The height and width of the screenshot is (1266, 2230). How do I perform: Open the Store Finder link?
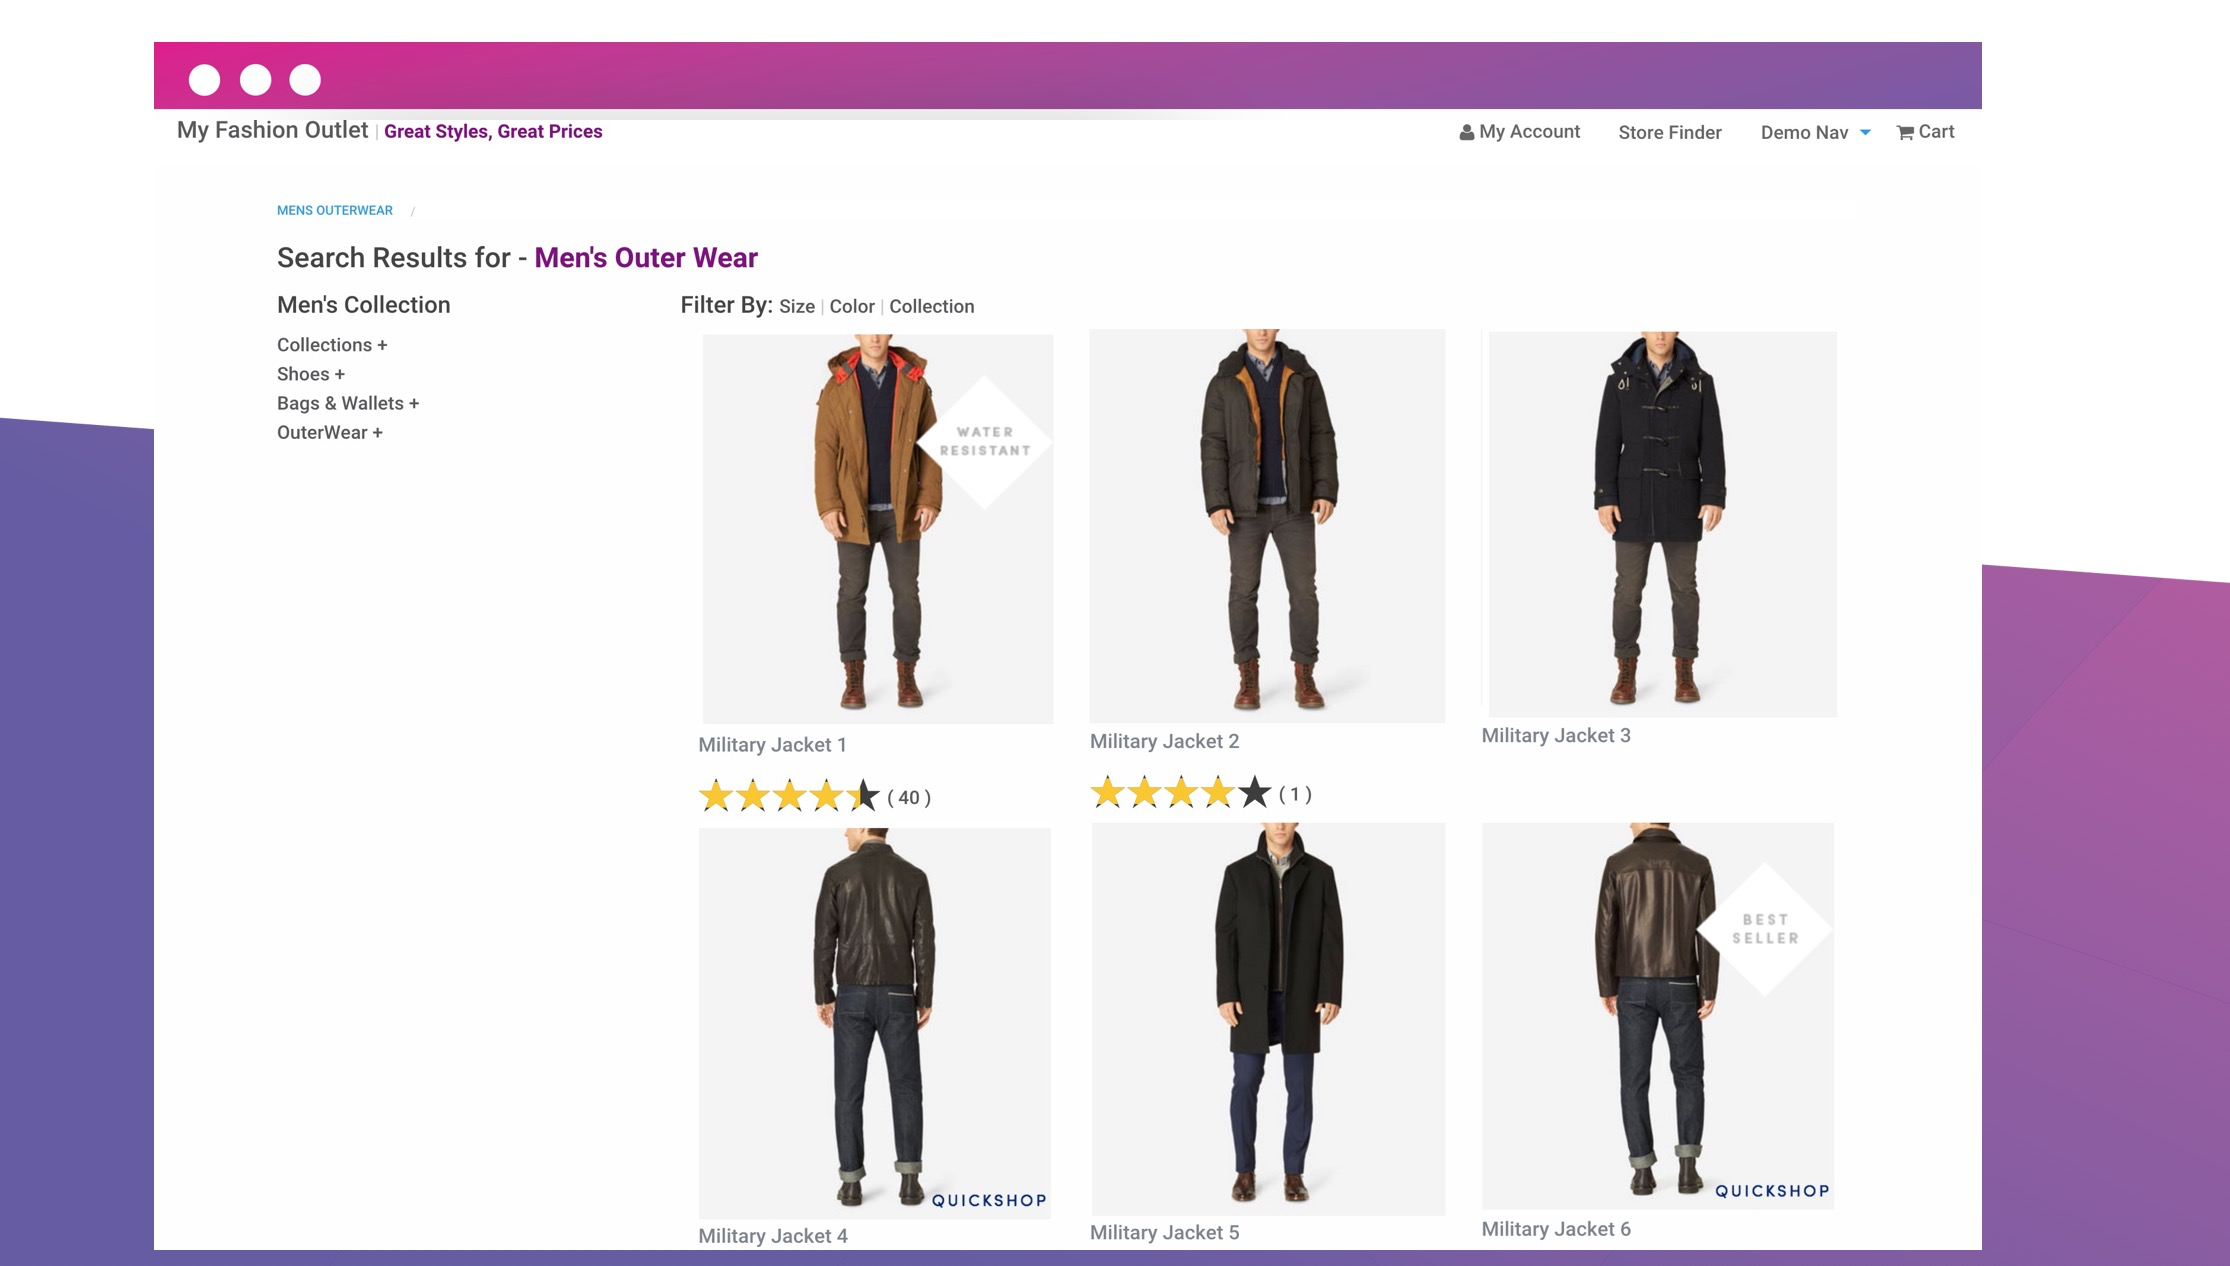click(1669, 132)
